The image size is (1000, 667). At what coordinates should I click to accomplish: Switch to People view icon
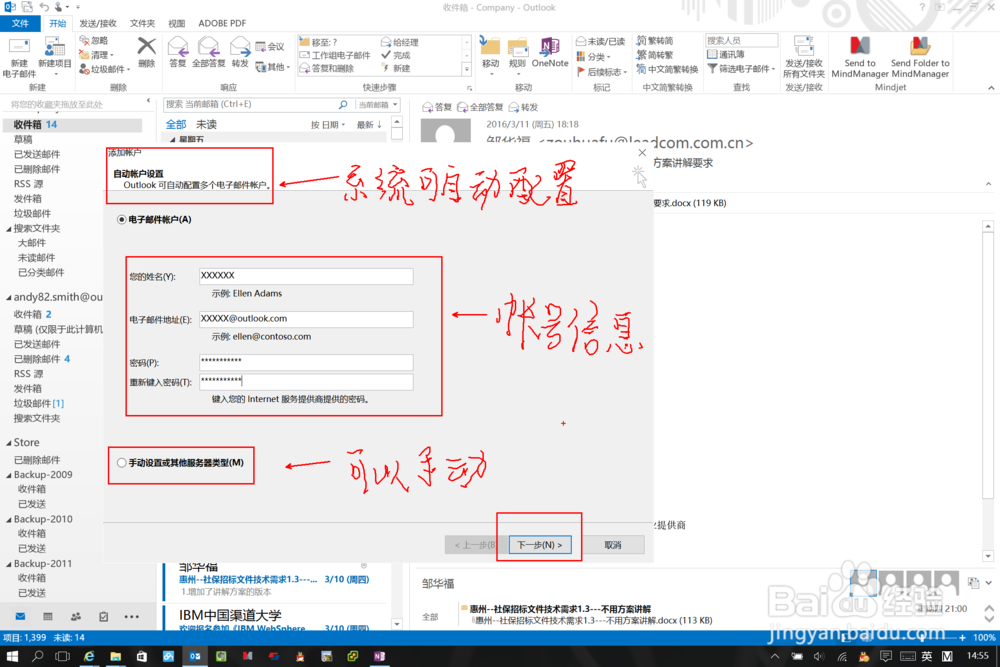[76, 617]
